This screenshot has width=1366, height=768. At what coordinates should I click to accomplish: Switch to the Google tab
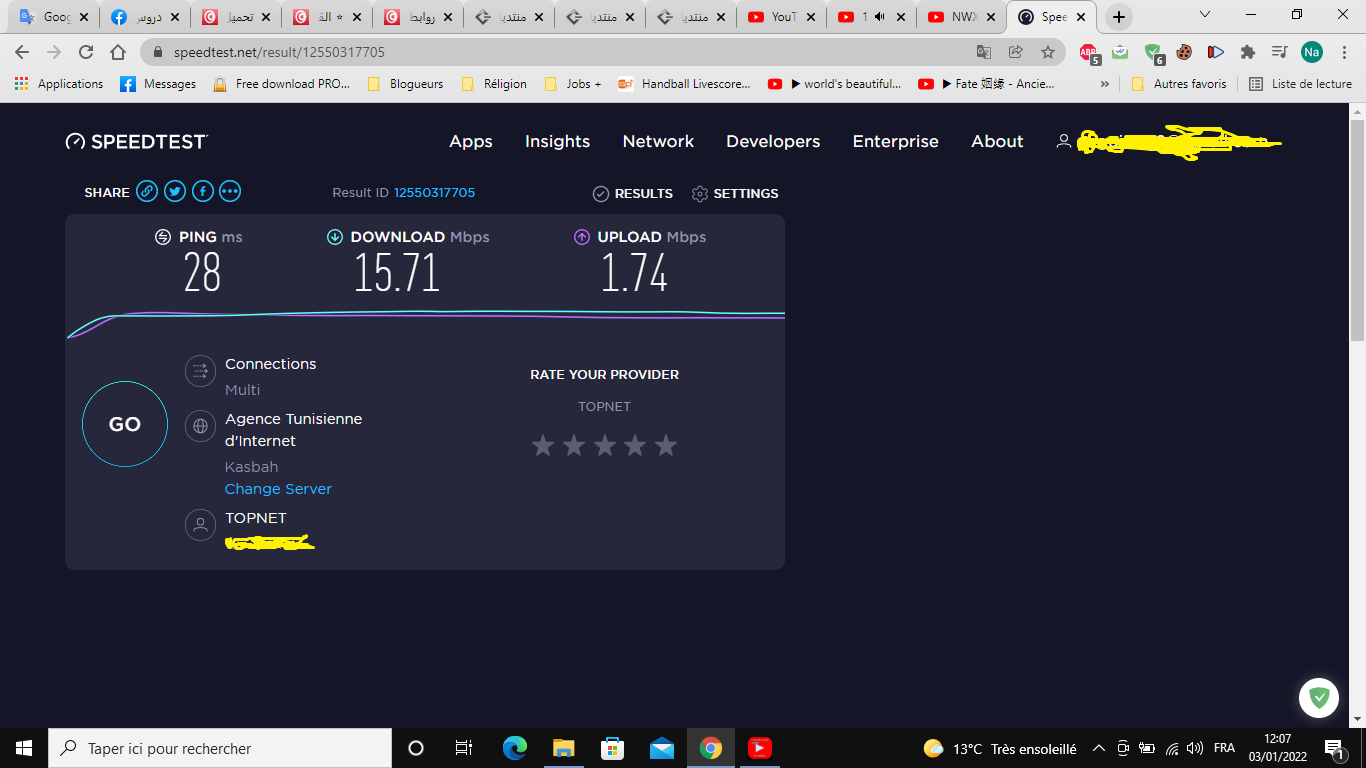55,17
